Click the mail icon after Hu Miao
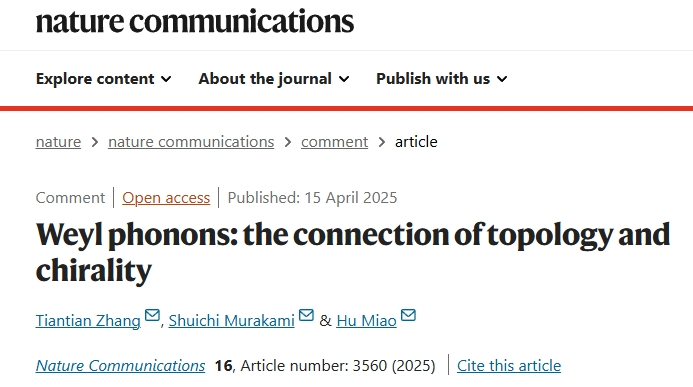The image size is (693, 387). coord(408,315)
